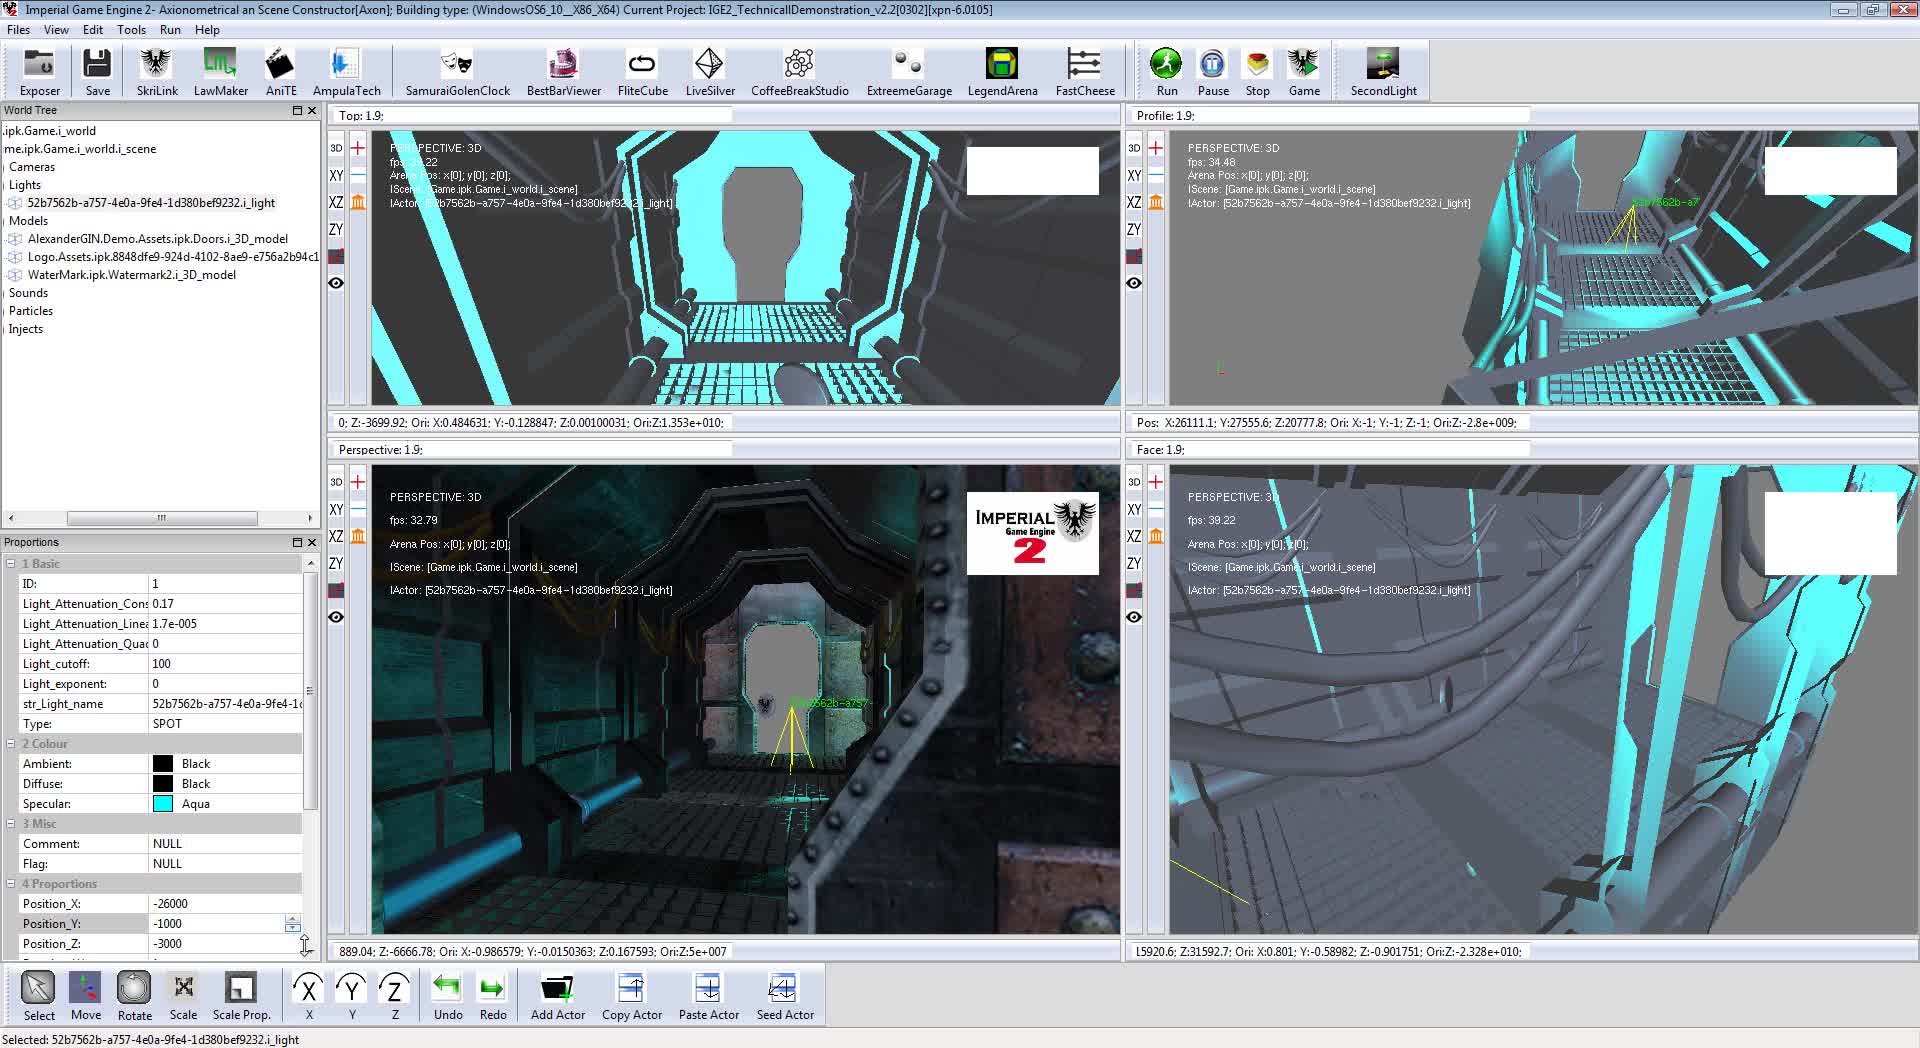Toggle eye visibility in Profile viewport
The image size is (1920, 1048).
(x=1134, y=283)
